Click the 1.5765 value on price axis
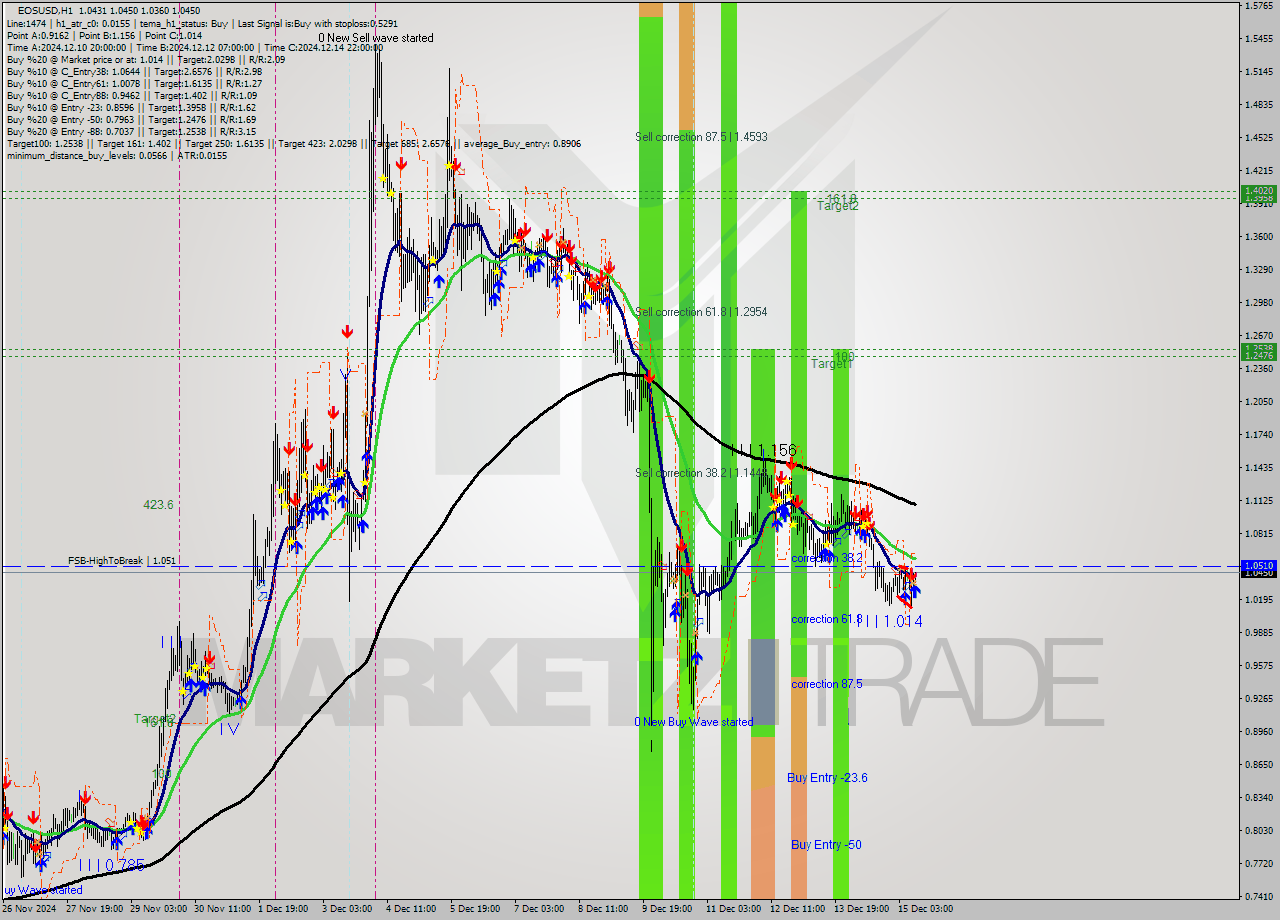 (1258, 6)
